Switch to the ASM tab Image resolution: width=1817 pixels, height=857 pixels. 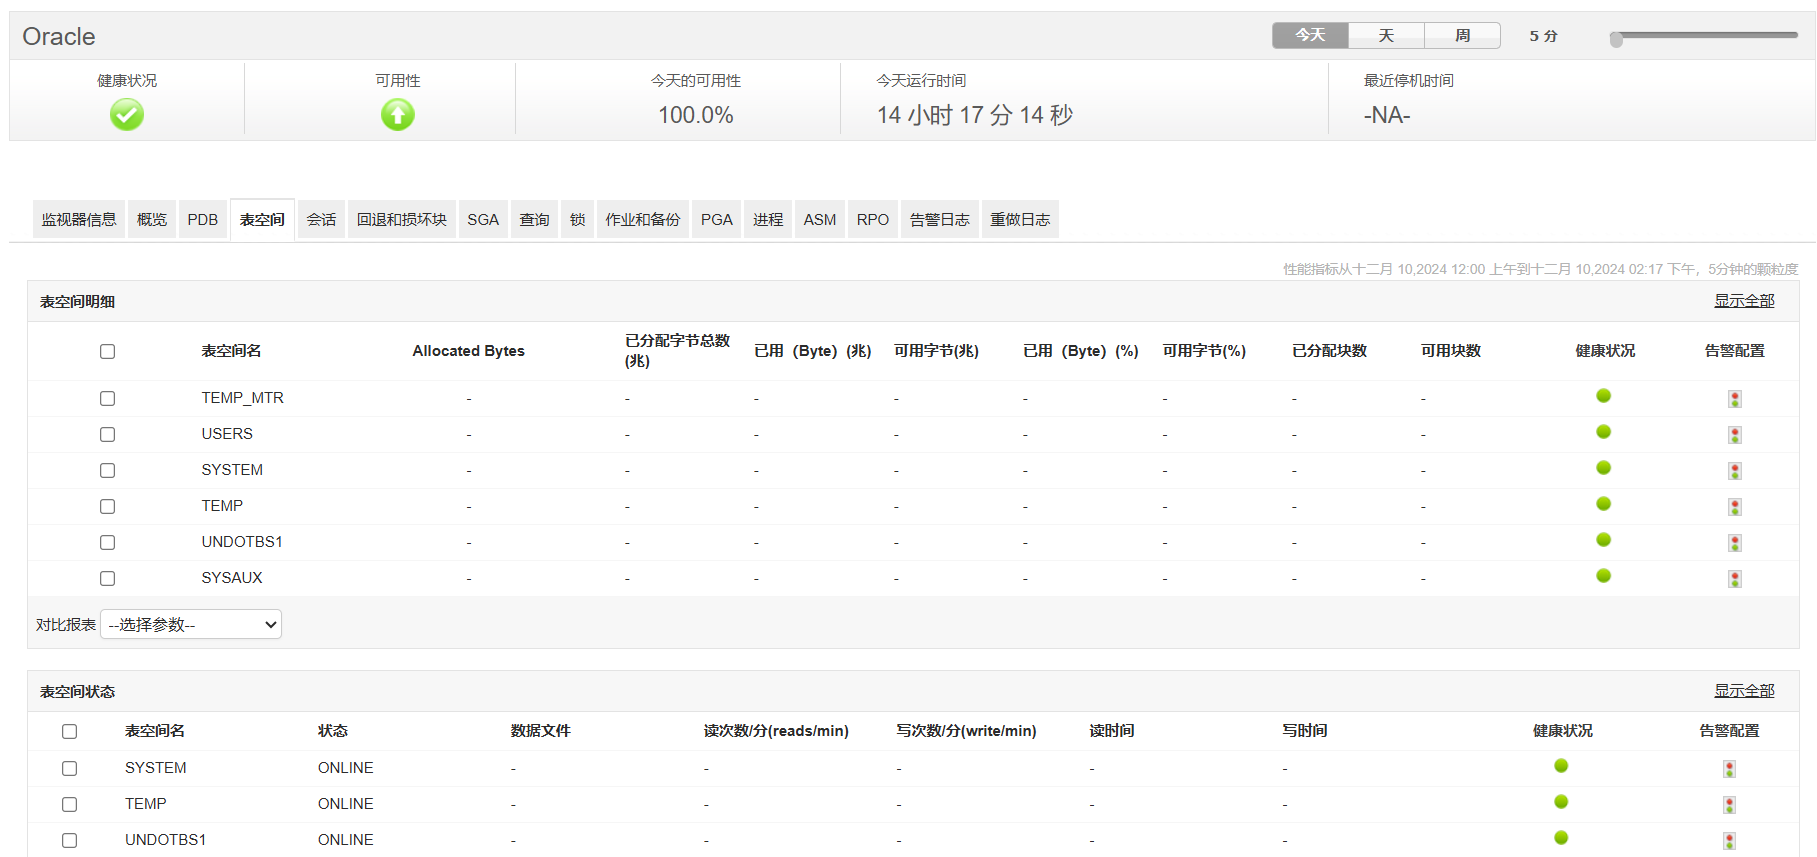click(x=820, y=219)
